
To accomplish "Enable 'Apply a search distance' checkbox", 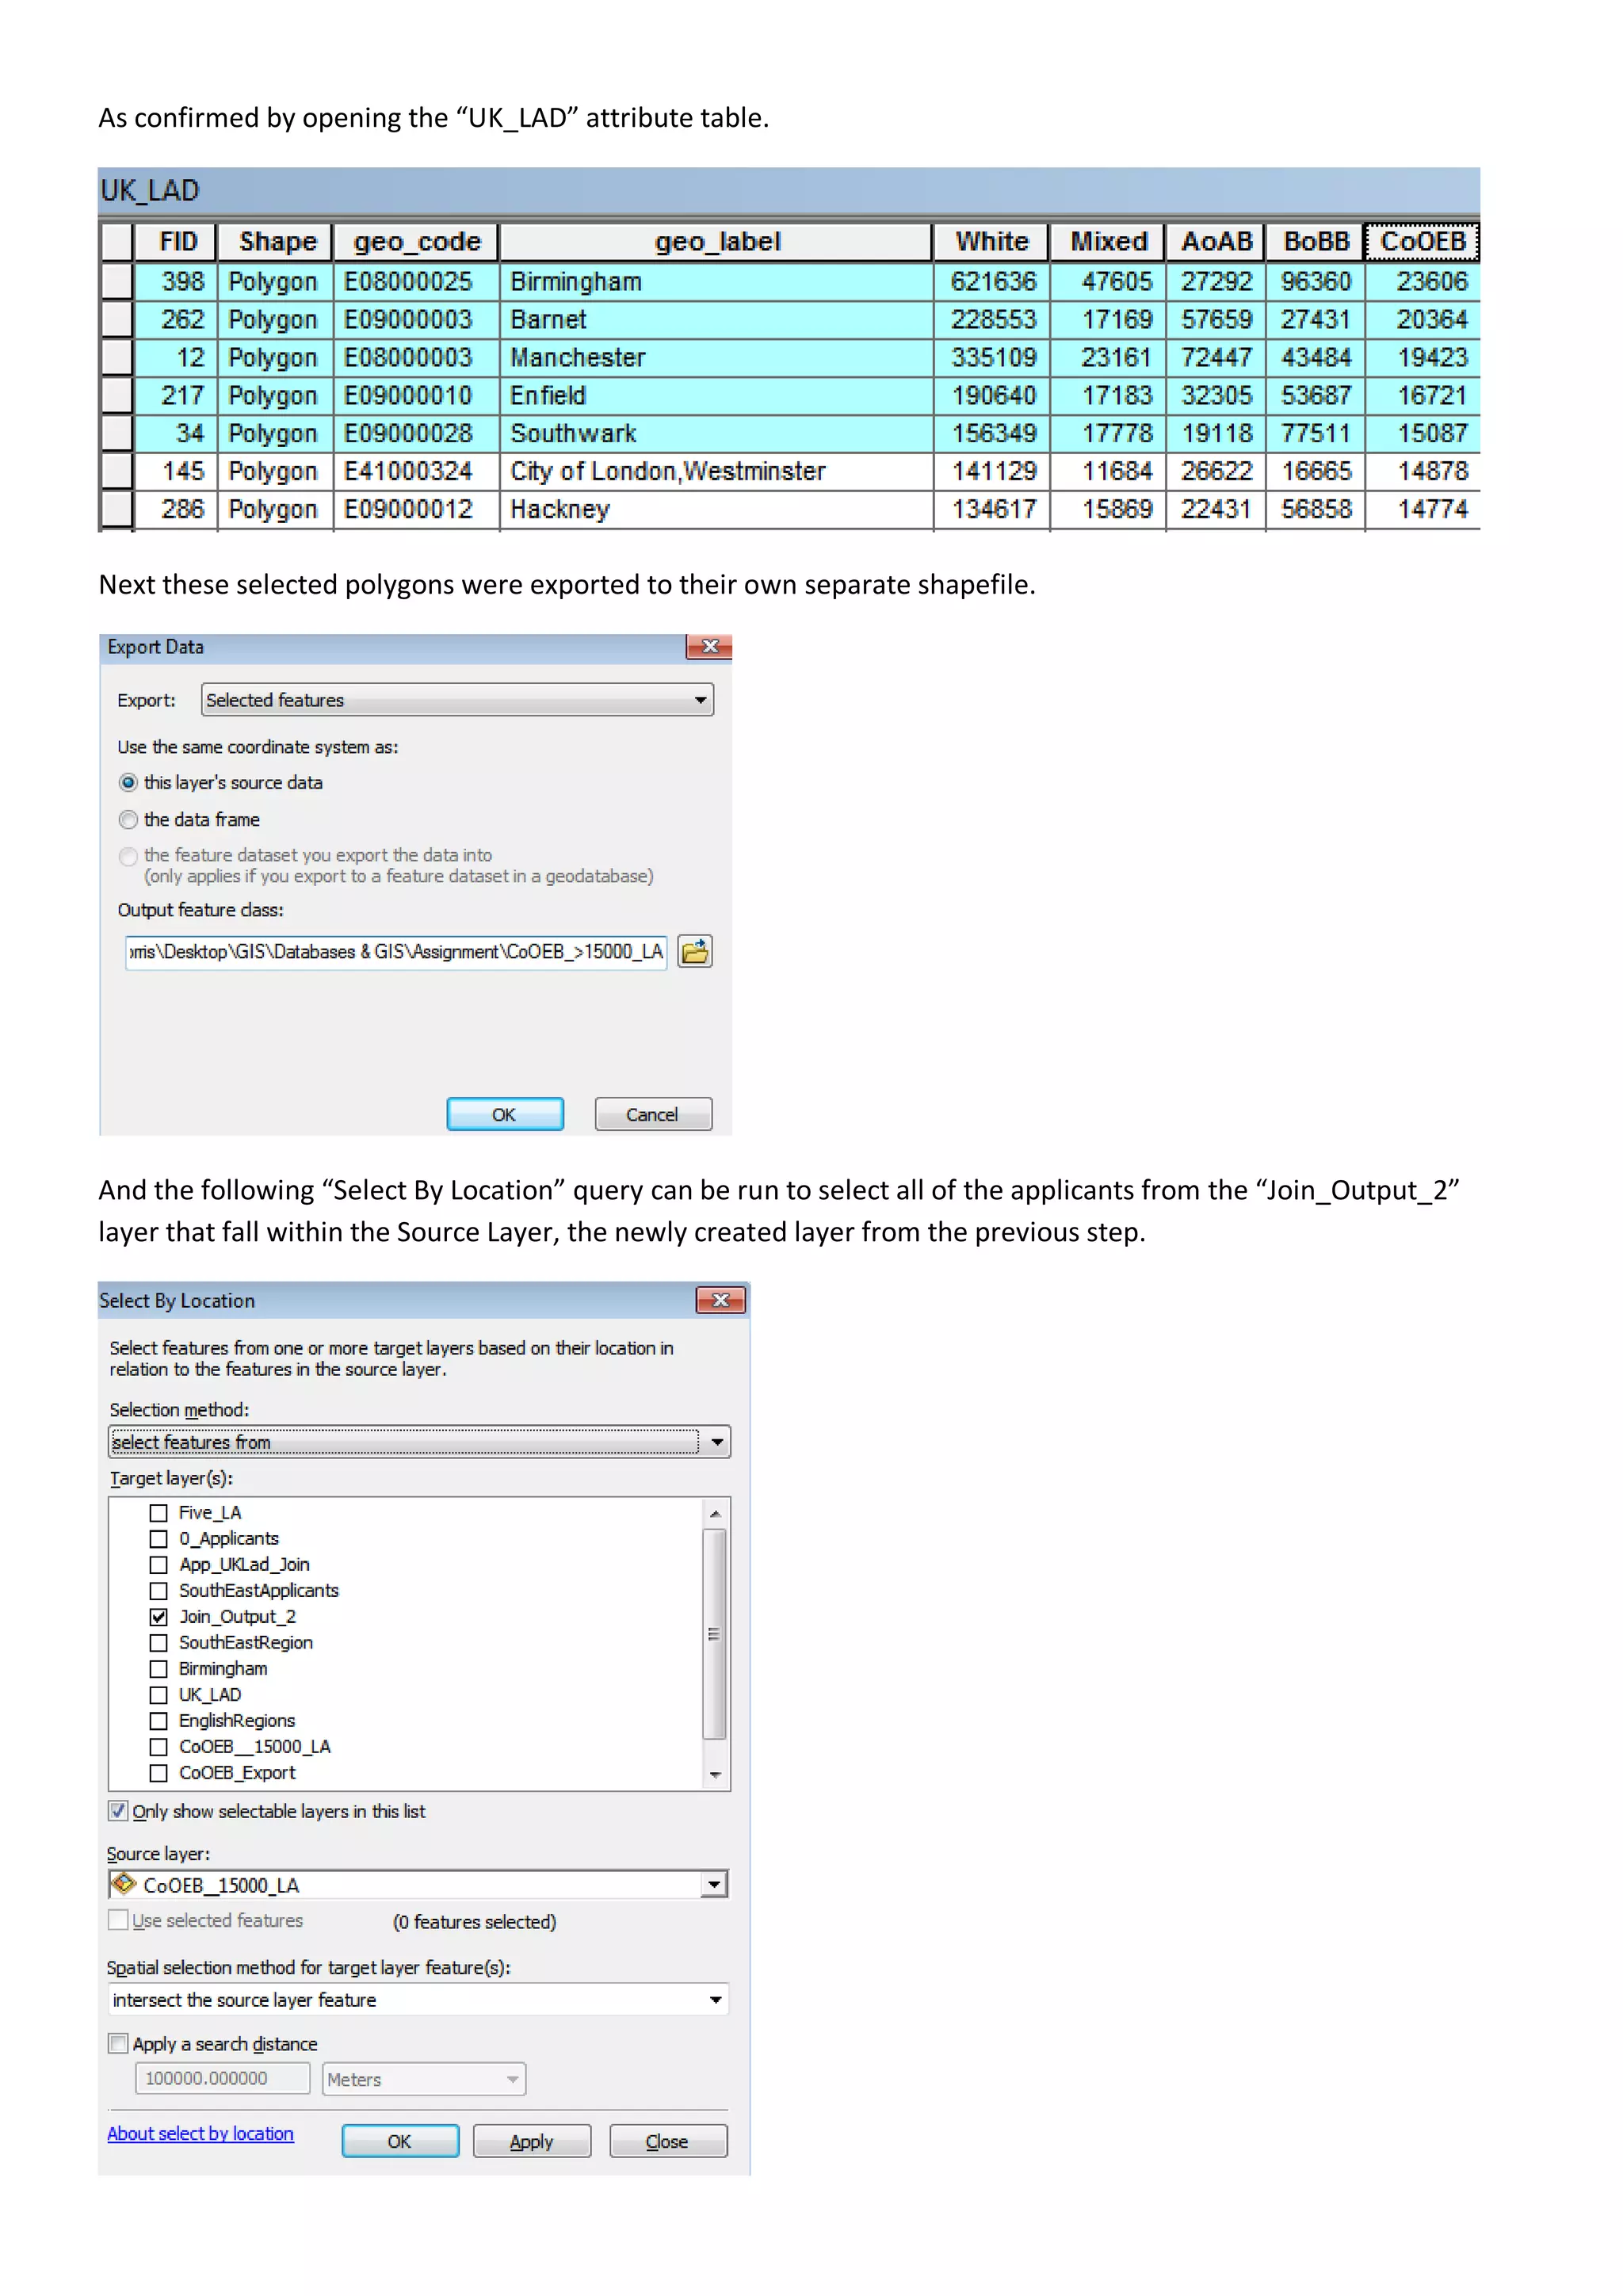I will pyautogui.click(x=118, y=2043).
